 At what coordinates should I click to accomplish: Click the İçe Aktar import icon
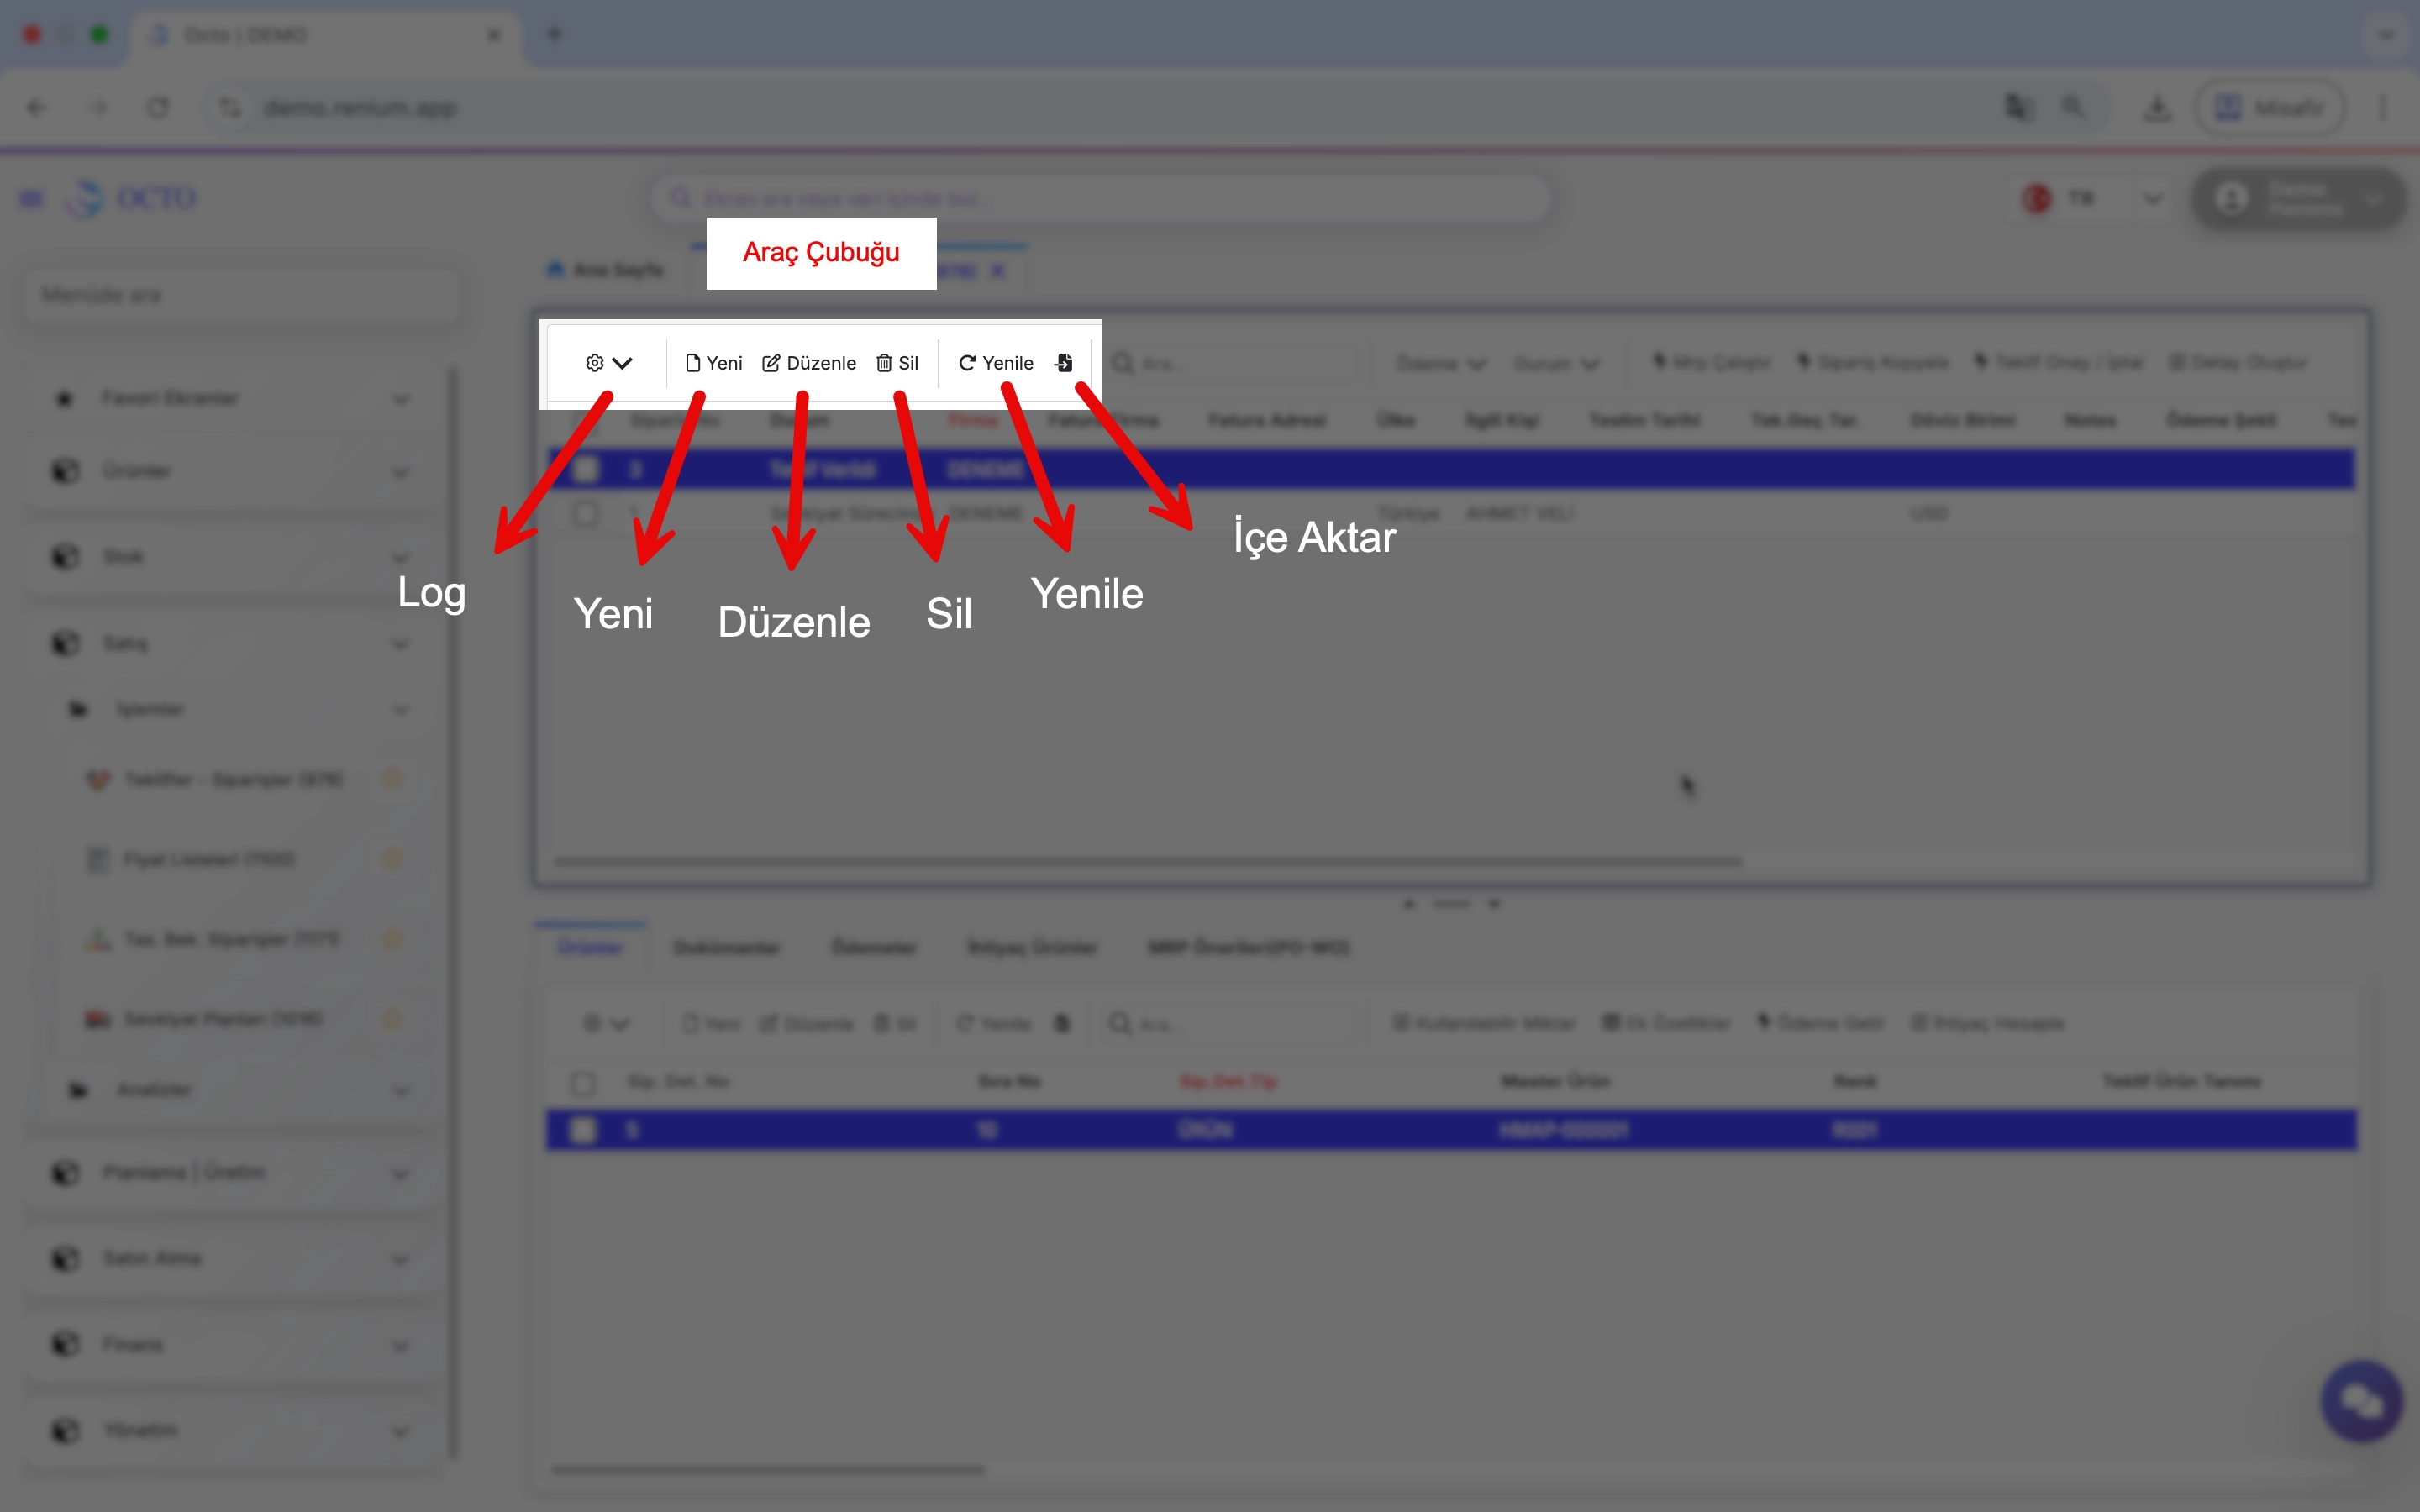[1063, 363]
